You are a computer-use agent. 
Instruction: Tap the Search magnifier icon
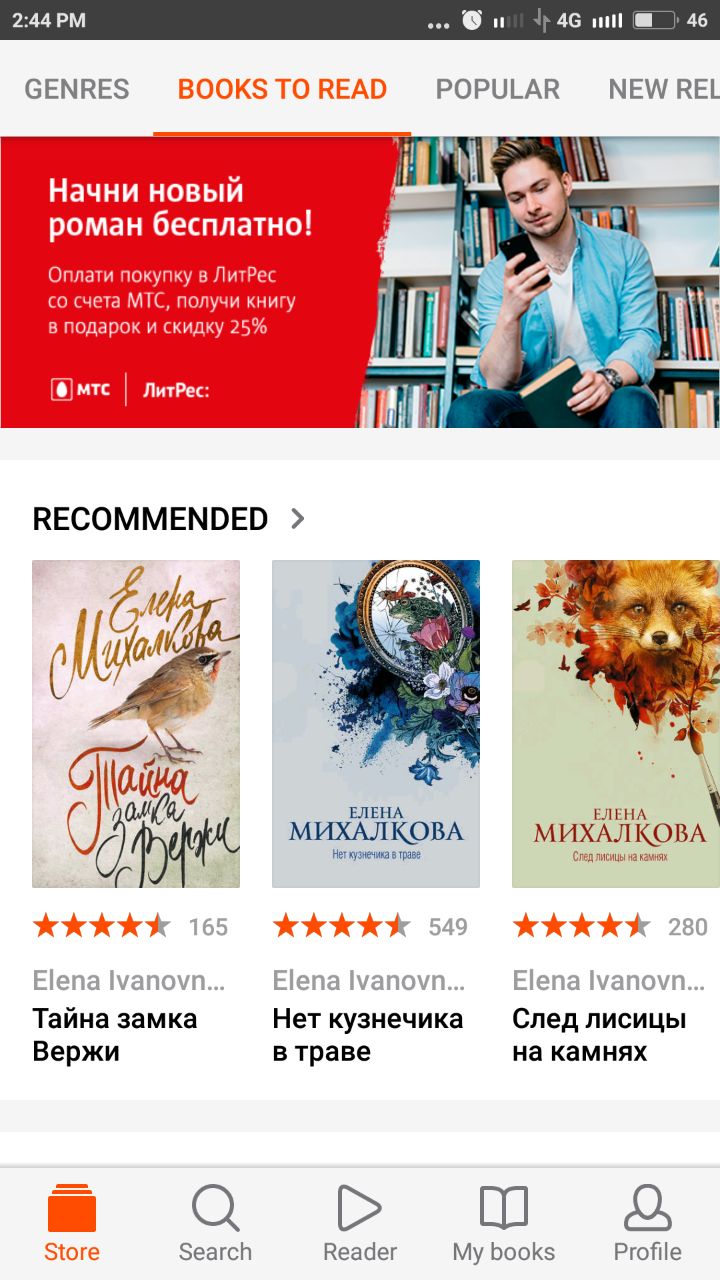[215, 1208]
